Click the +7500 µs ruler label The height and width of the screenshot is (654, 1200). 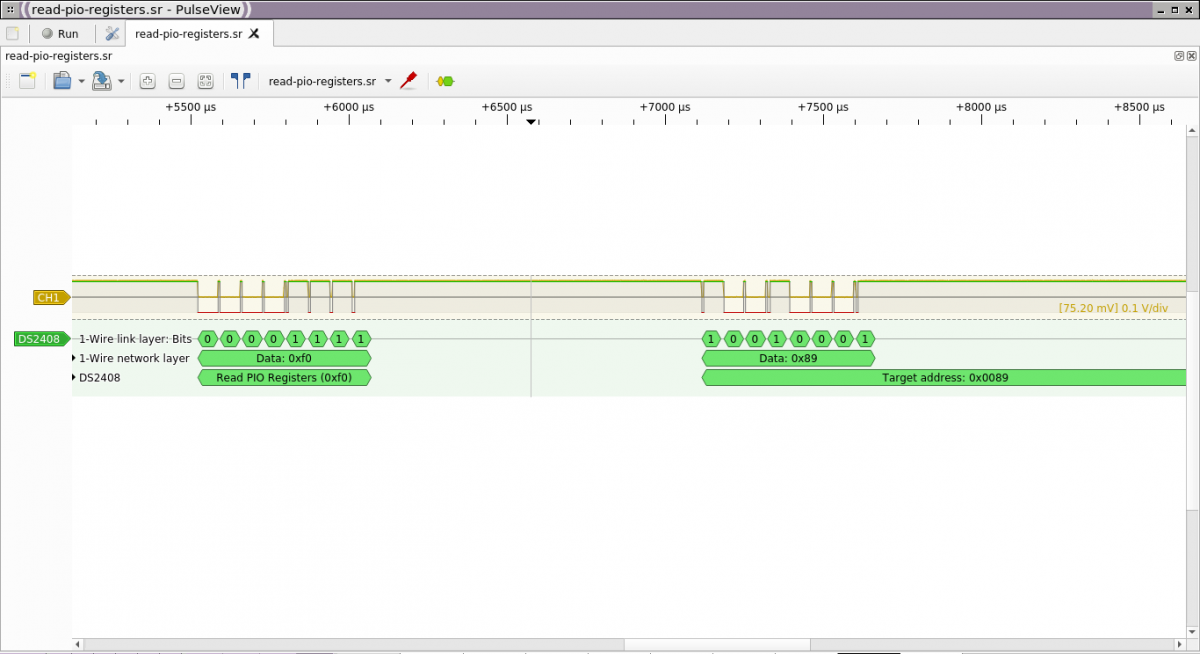pos(823,107)
